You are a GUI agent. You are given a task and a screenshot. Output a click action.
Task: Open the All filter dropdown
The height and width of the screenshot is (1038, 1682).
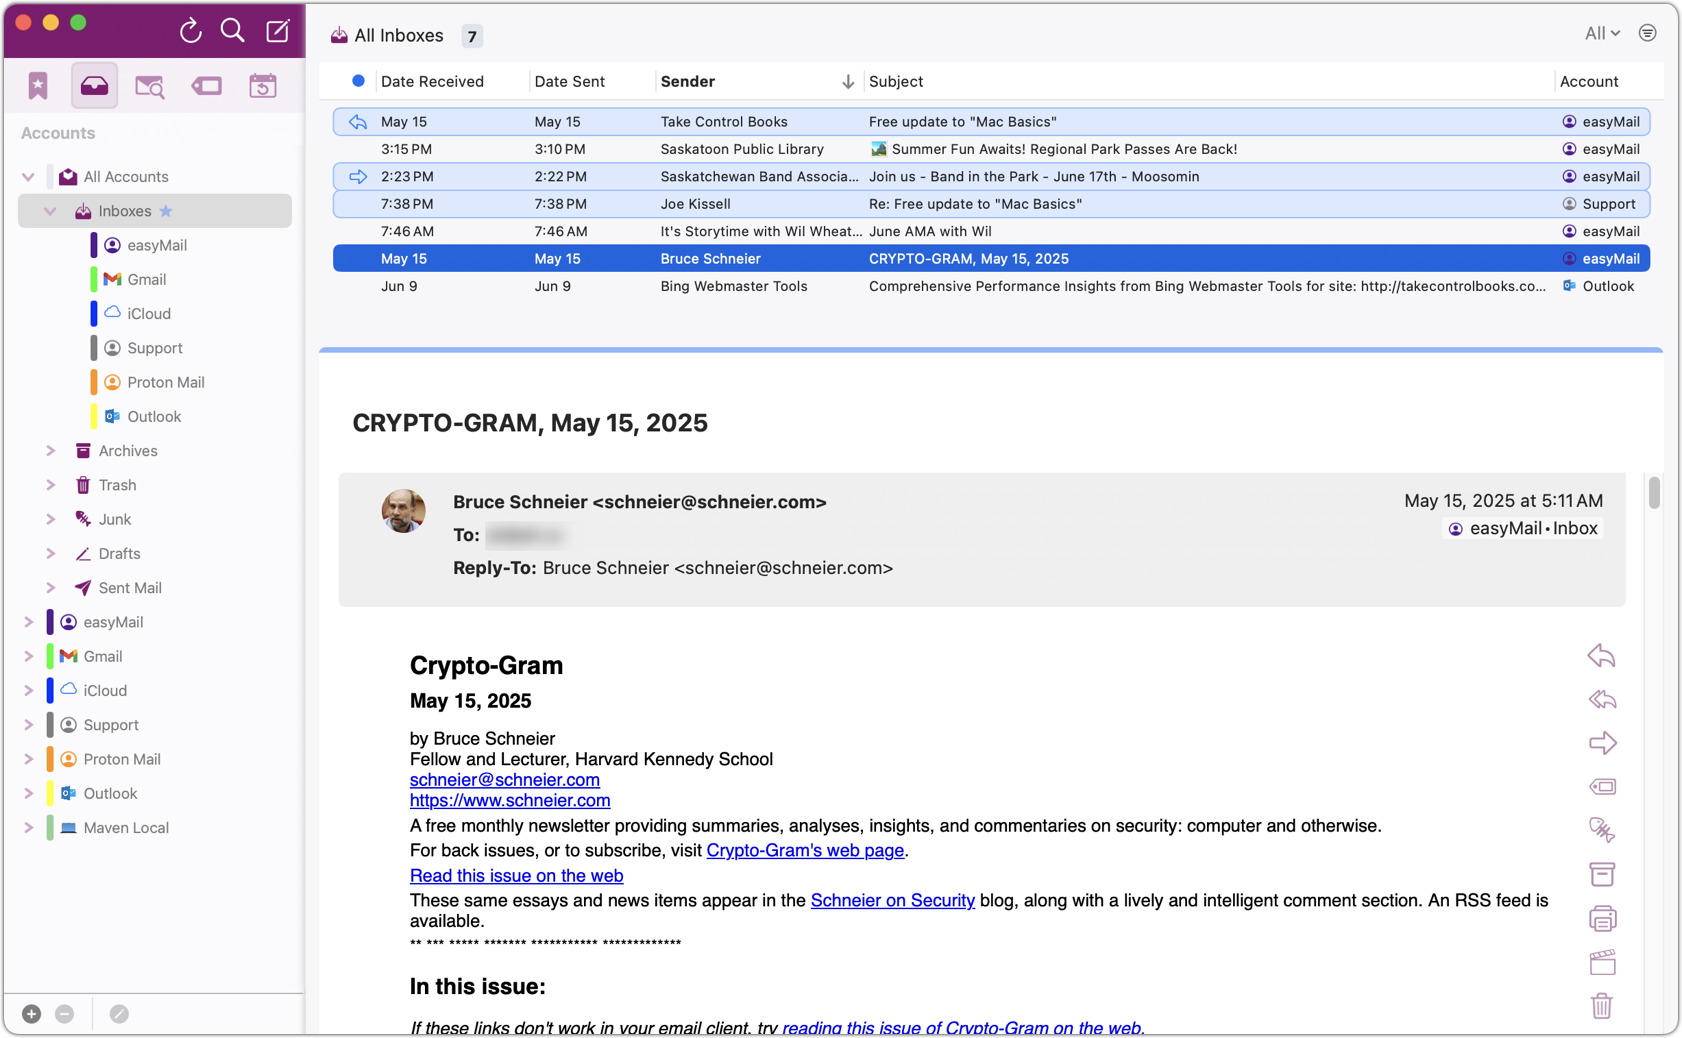pyautogui.click(x=1601, y=34)
